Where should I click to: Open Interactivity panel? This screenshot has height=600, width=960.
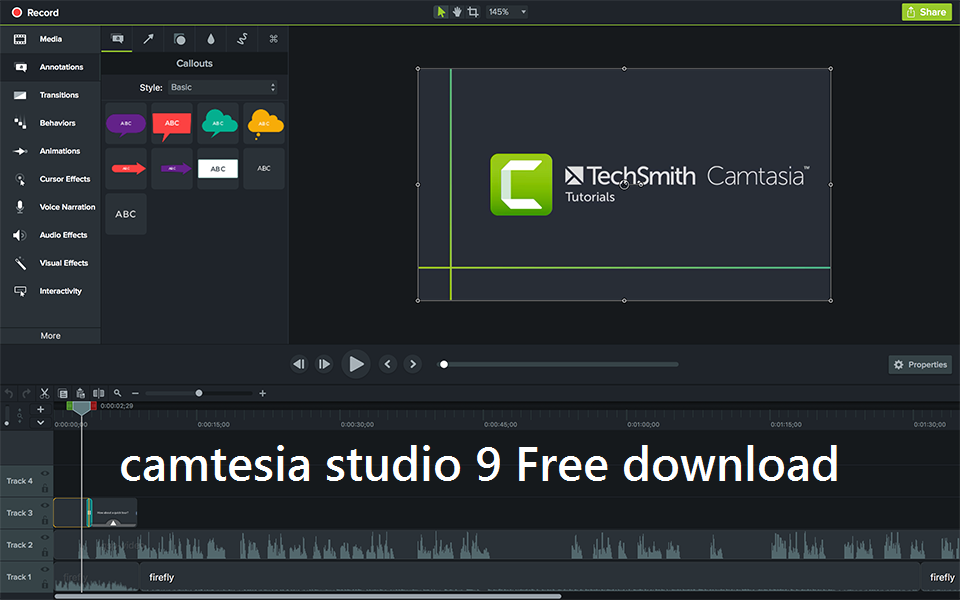pyautogui.click(x=50, y=291)
